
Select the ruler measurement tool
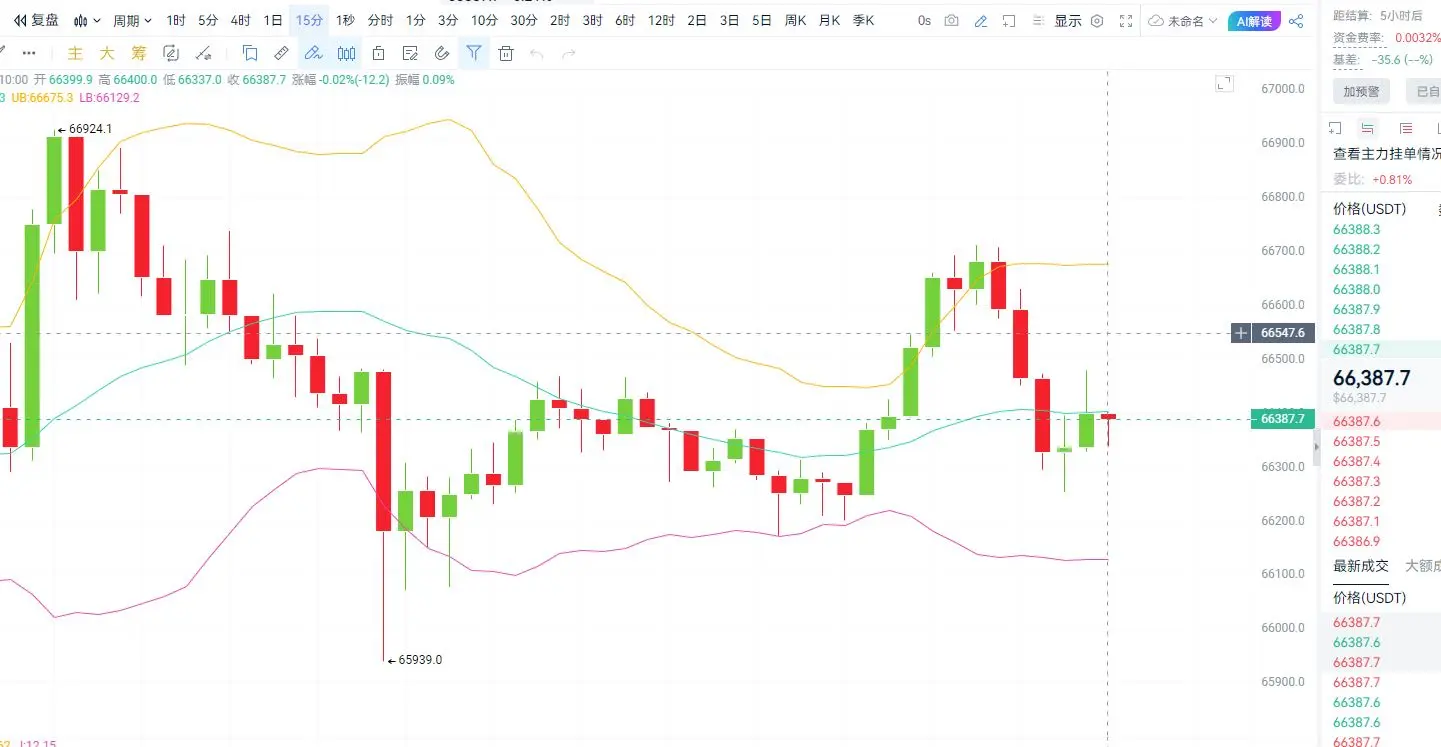click(x=282, y=53)
